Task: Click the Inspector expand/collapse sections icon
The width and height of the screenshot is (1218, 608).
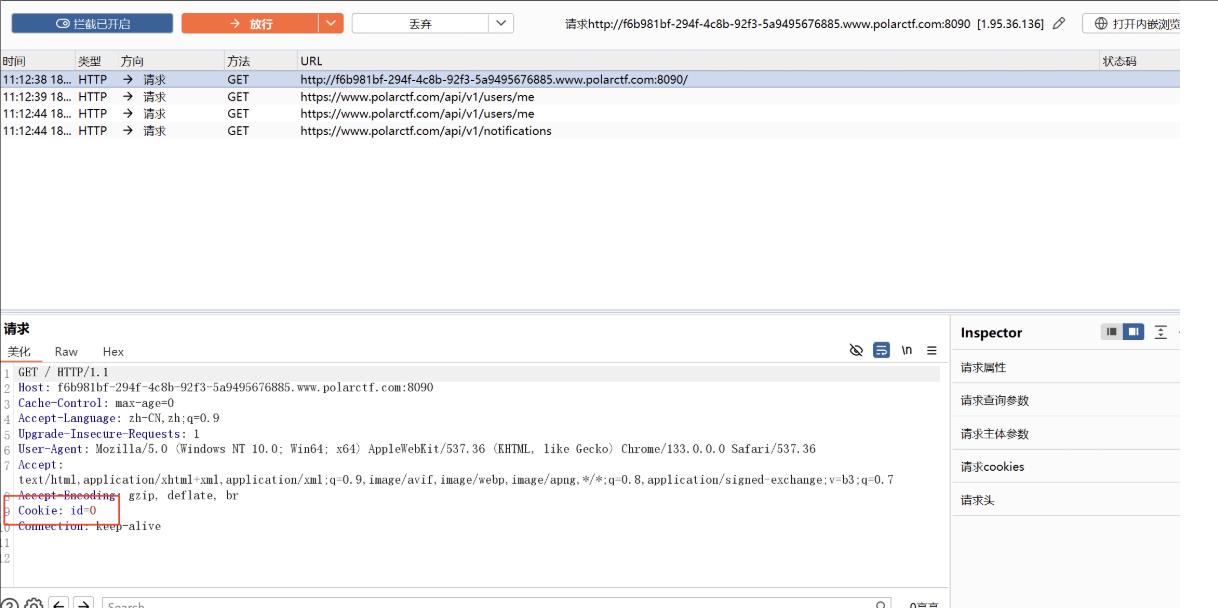Action: pyautogui.click(x=1160, y=332)
